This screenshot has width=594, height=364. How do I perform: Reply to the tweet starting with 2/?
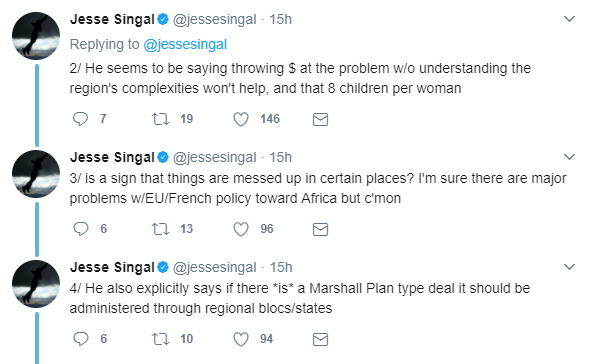coord(80,119)
